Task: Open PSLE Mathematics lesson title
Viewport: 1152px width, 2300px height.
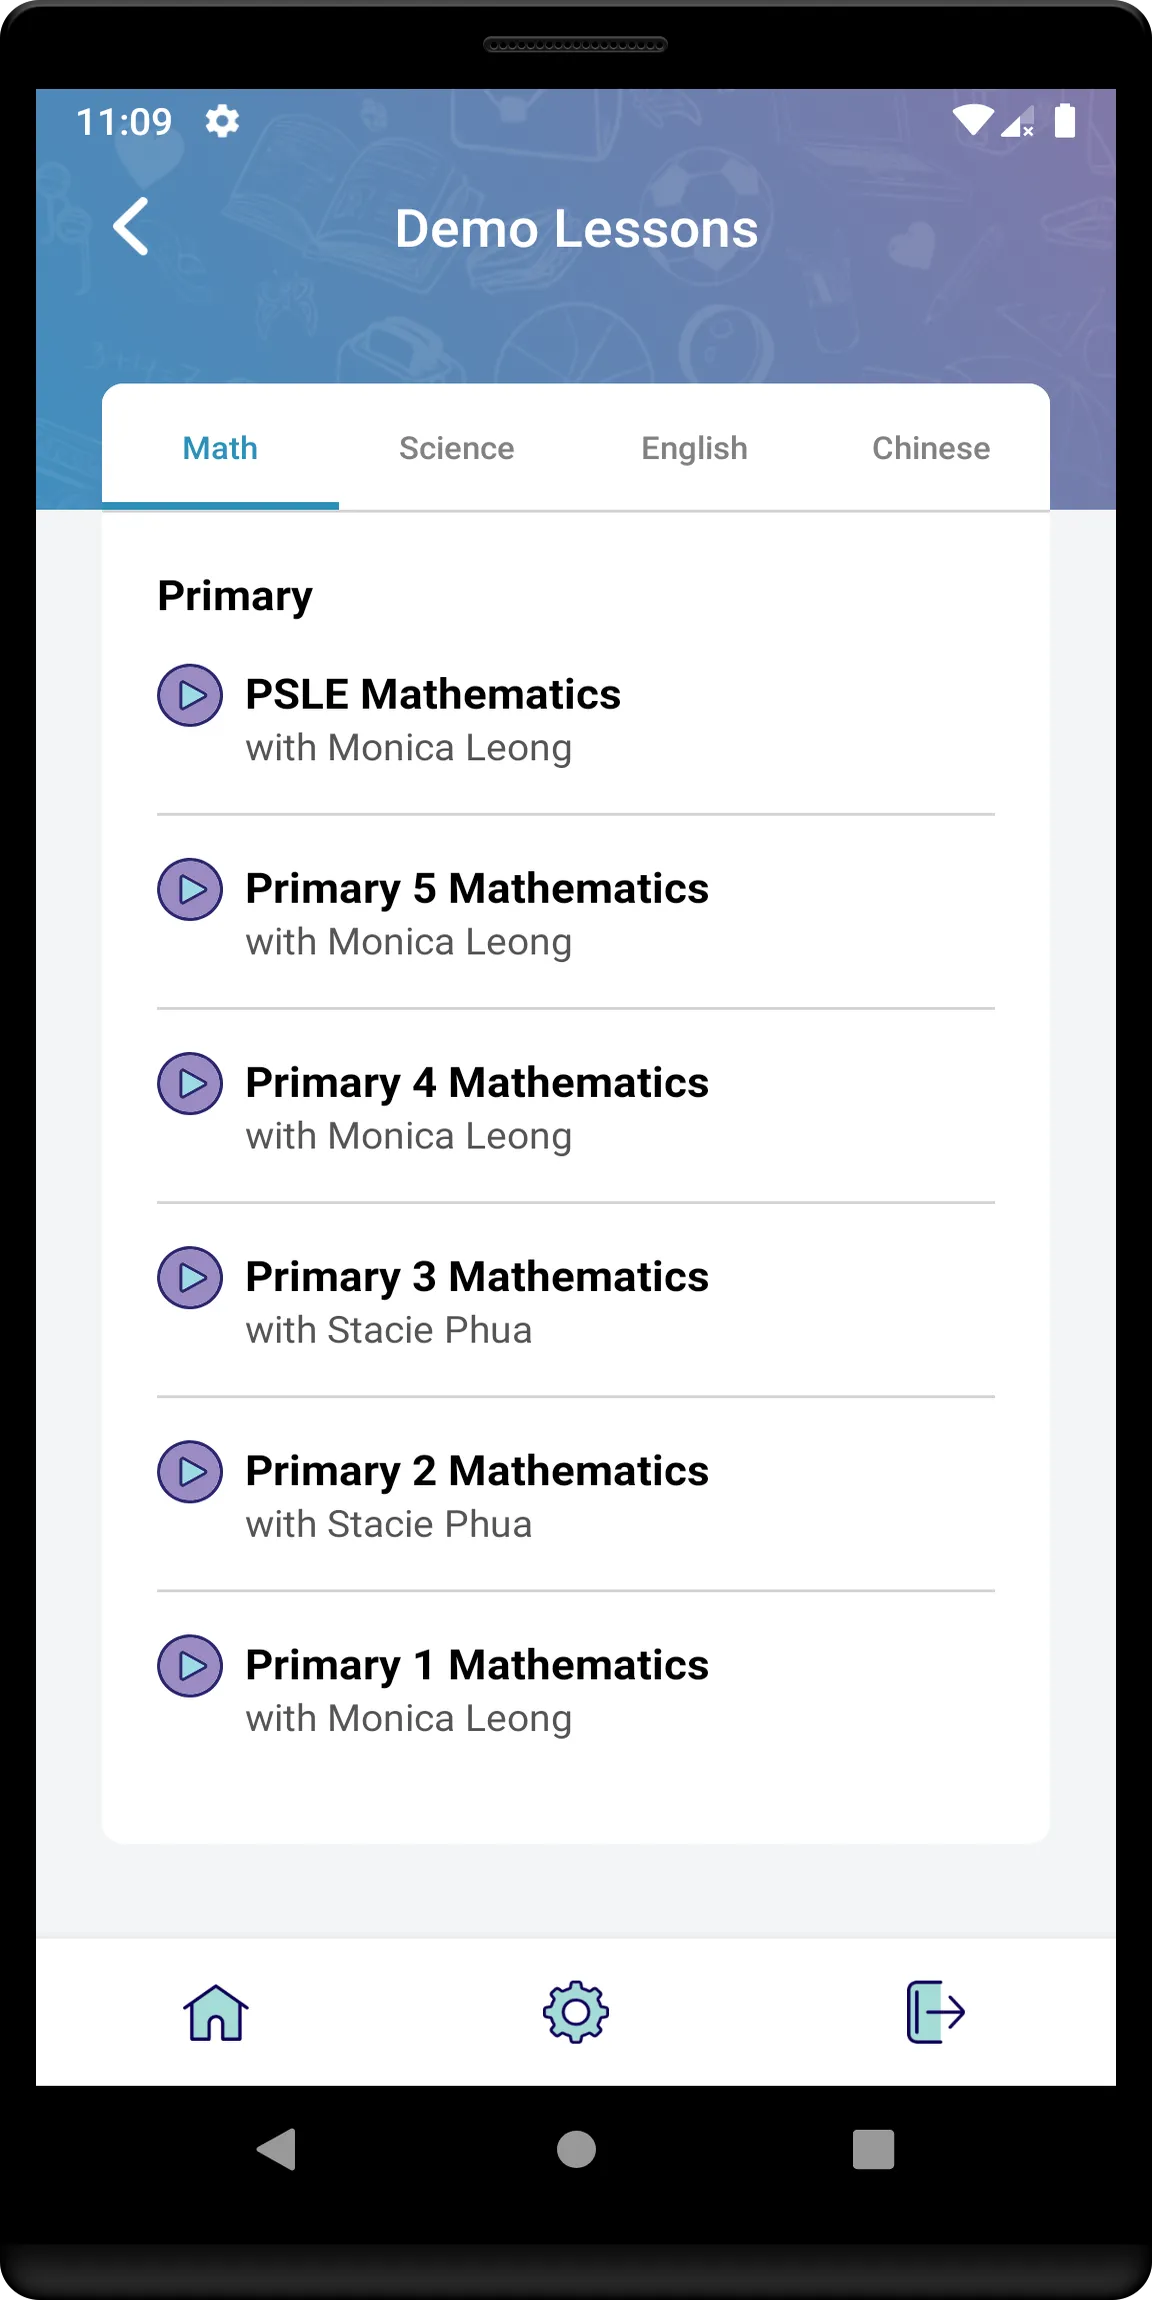Action: point(433,694)
